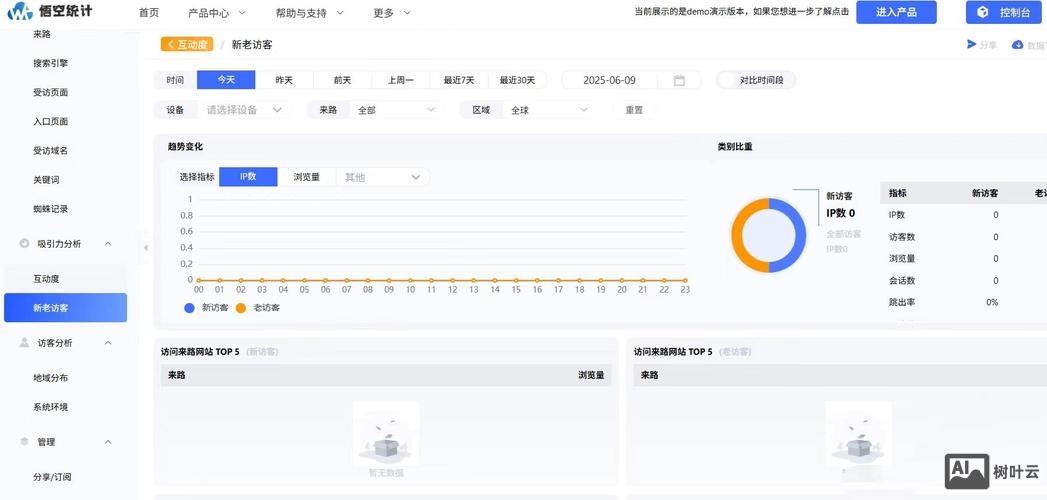Open 入口页面 in the sidebar
Screen dimensions: 1047x500
click(51, 121)
